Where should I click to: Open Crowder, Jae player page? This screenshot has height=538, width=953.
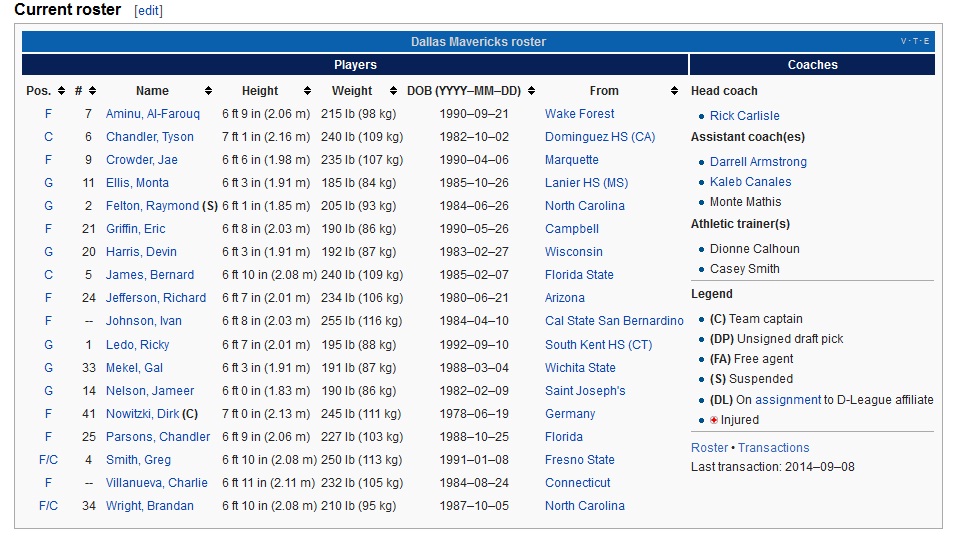[142, 160]
